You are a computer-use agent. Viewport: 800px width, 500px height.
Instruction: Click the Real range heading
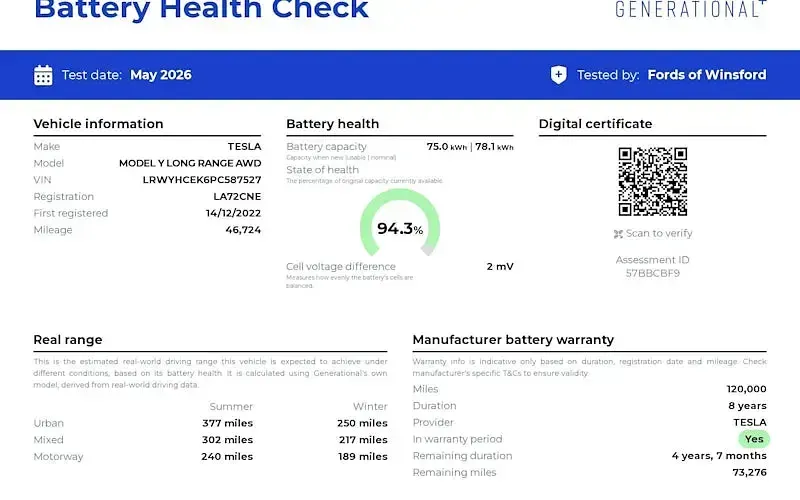(x=68, y=340)
